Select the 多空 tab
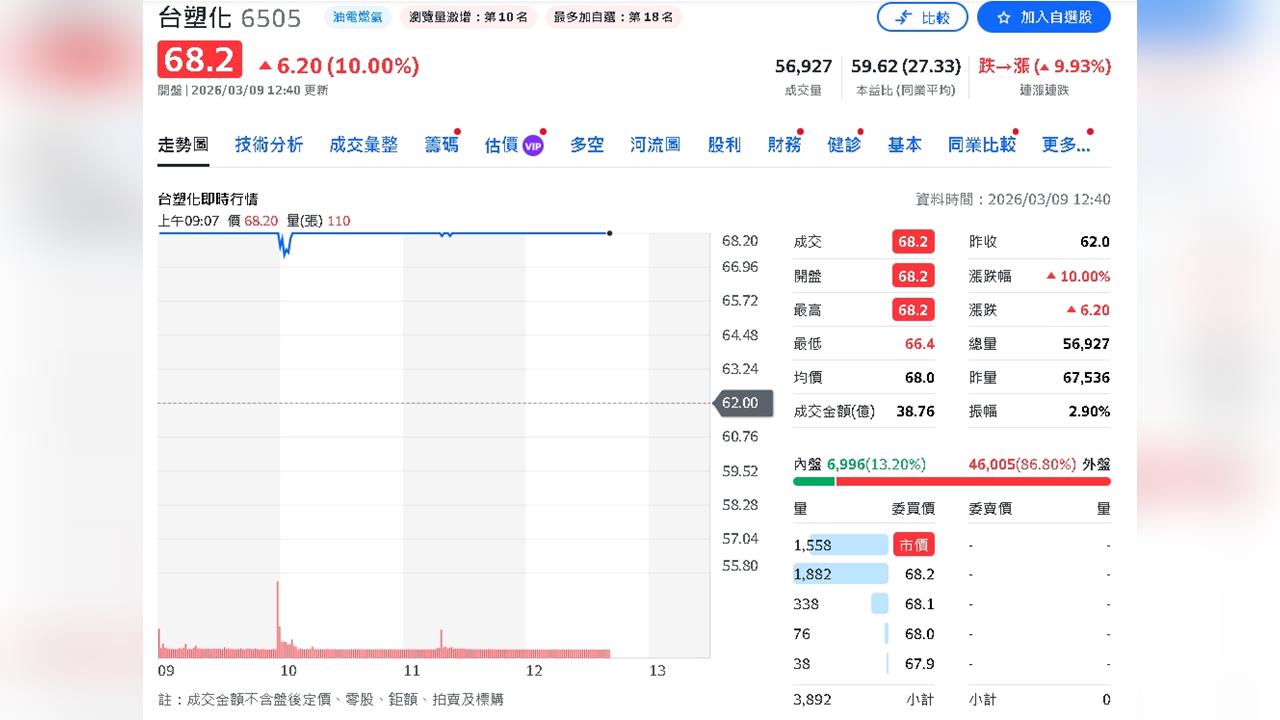The width and height of the screenshot is (1280, 720). [587, 144]
